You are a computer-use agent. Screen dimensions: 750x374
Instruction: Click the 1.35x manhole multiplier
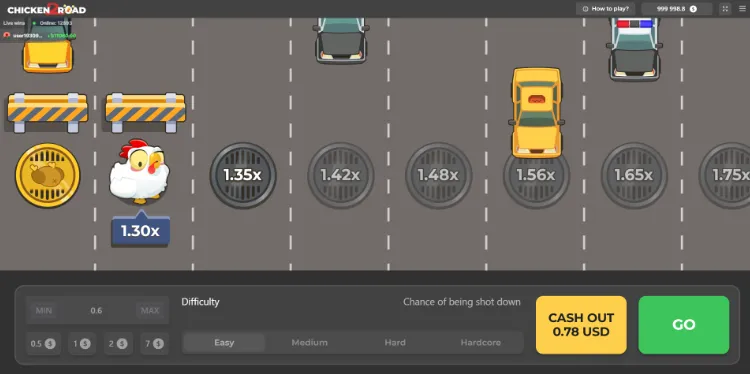243,175
